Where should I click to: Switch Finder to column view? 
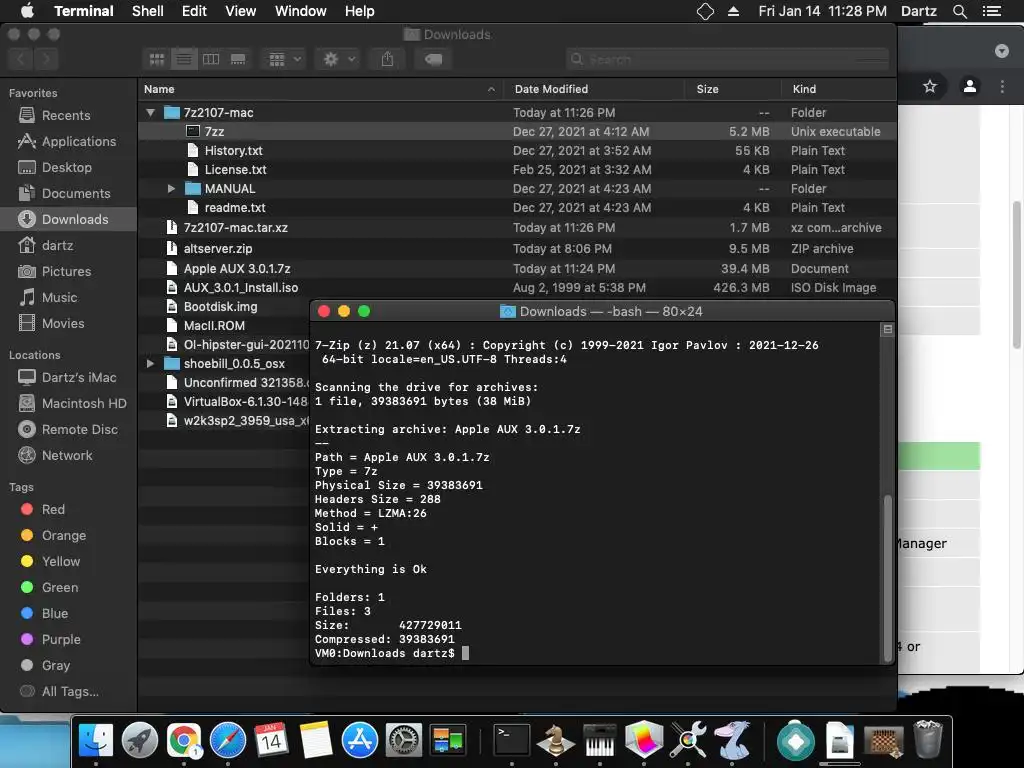tap(211, 59)
